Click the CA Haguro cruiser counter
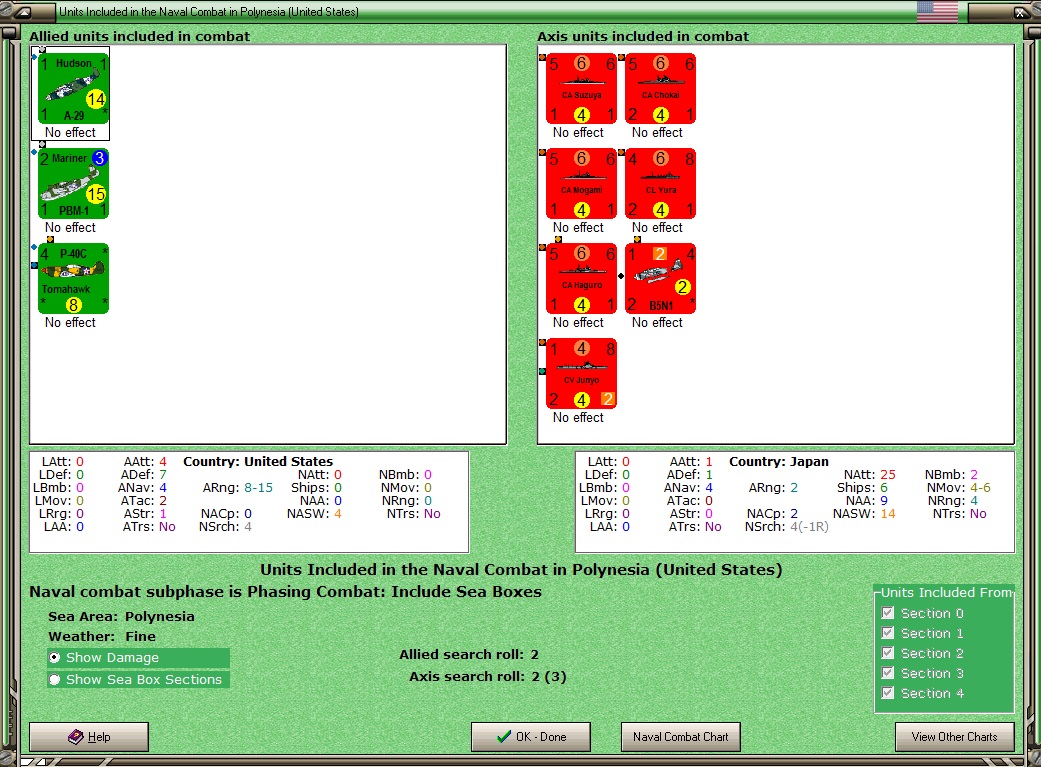 coord(582,278)
